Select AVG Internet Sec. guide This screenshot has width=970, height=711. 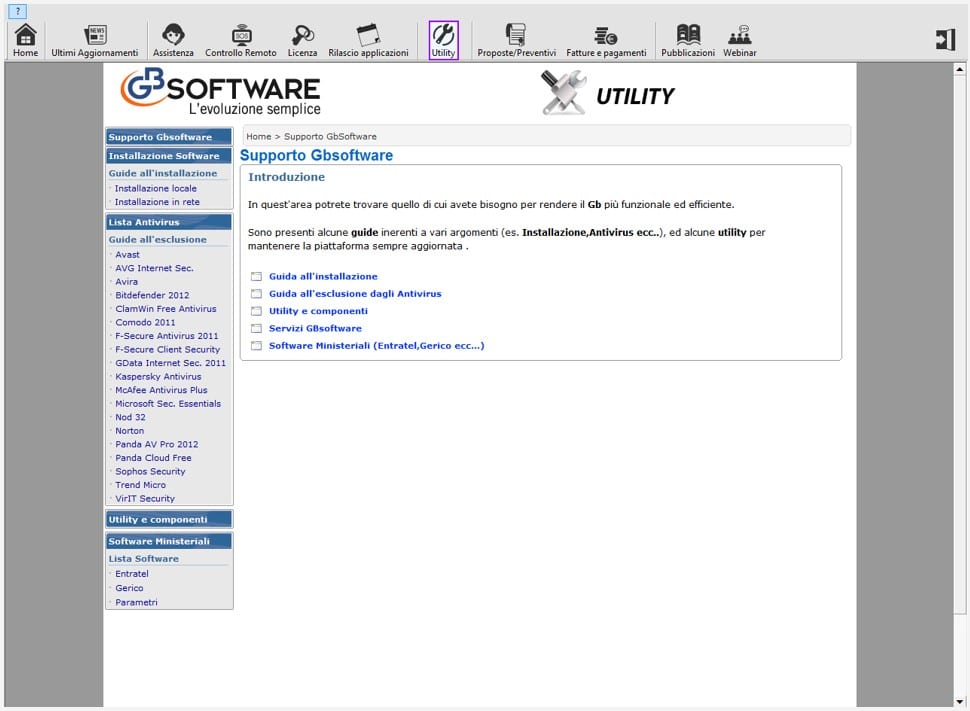(x=154, y=268)
